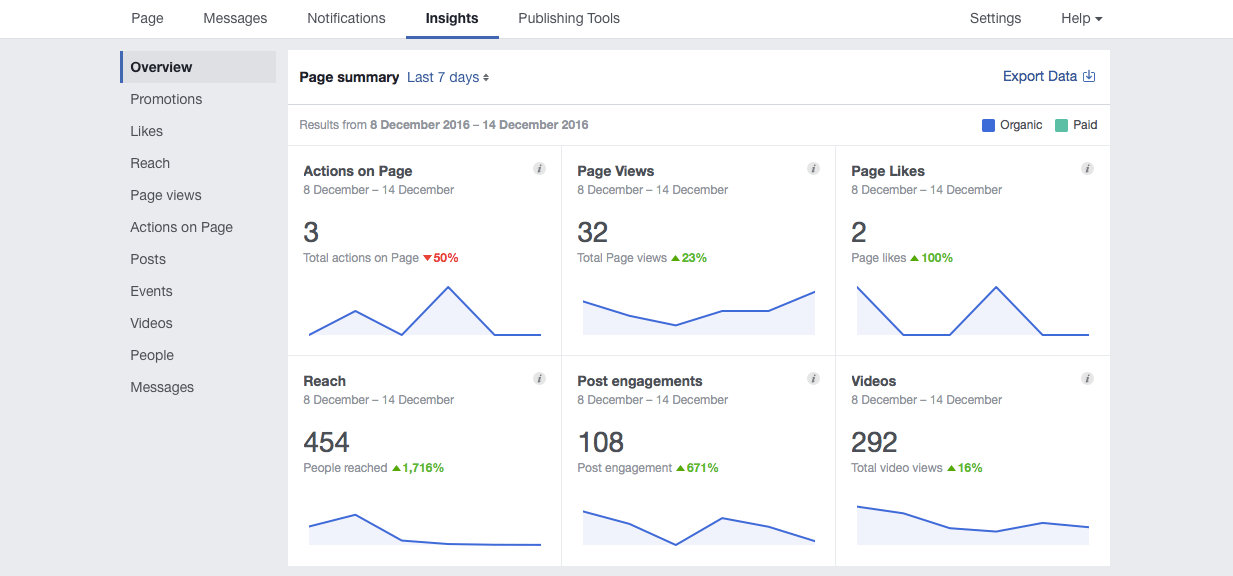The height and width of the screenshot is (576, 1233).
Task: Open the Post engagements card title
Action: click(640, 381)
